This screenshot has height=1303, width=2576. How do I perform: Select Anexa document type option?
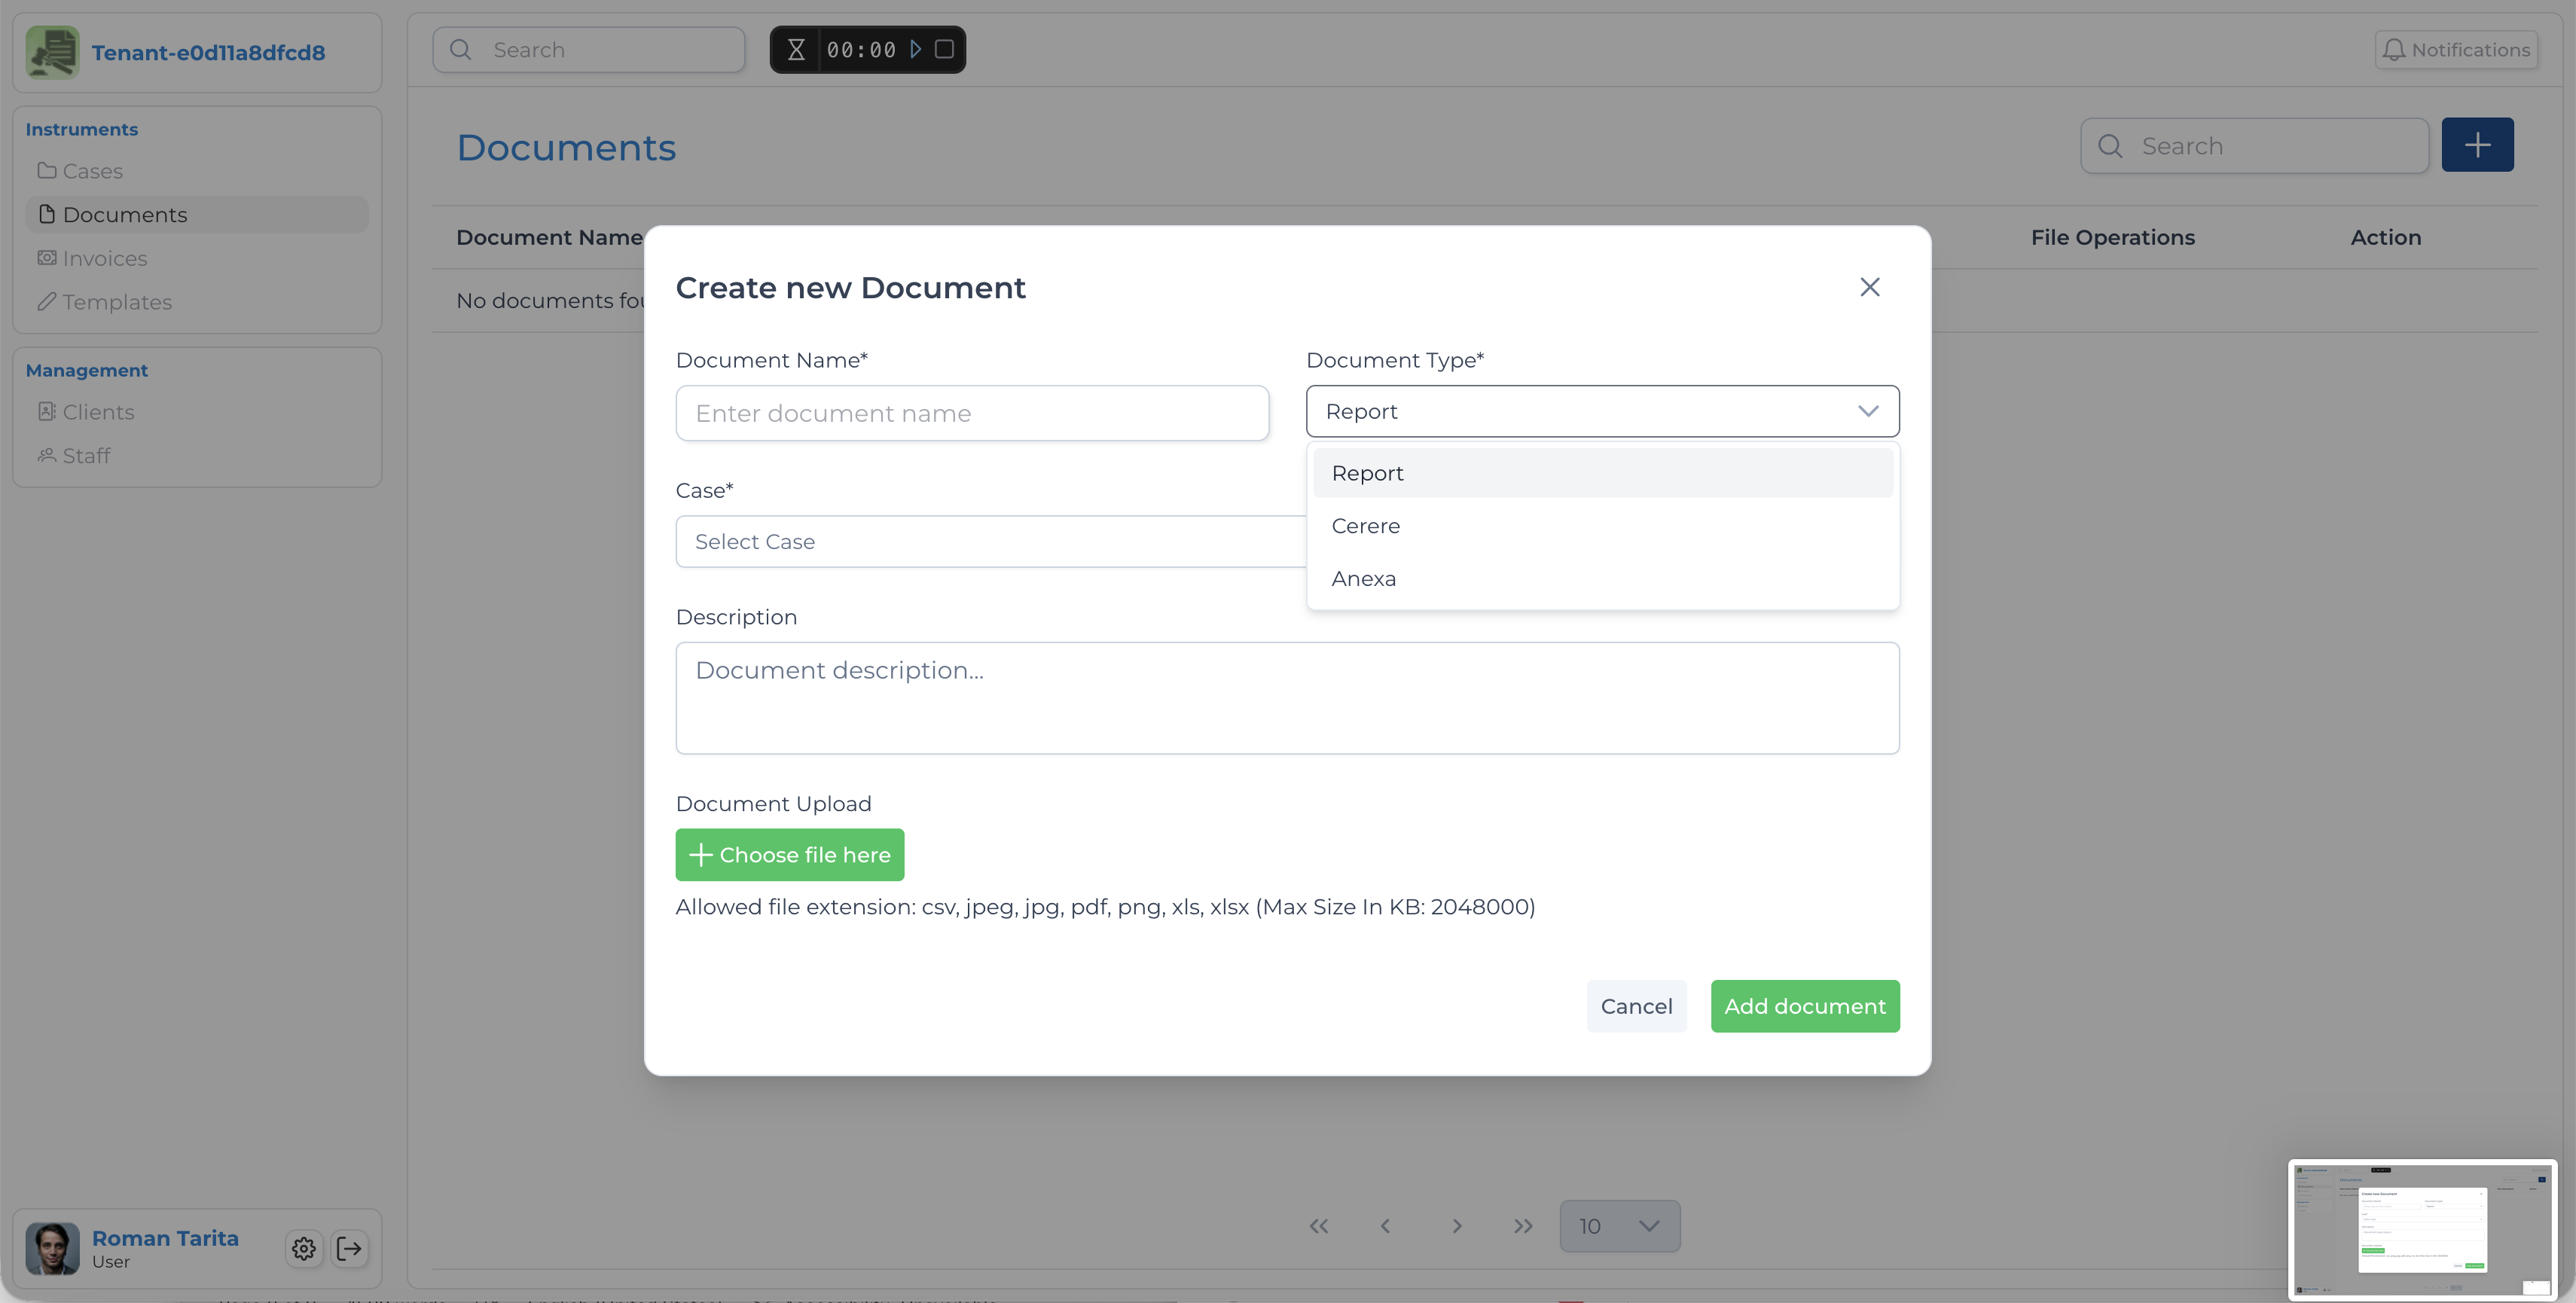1364,579
